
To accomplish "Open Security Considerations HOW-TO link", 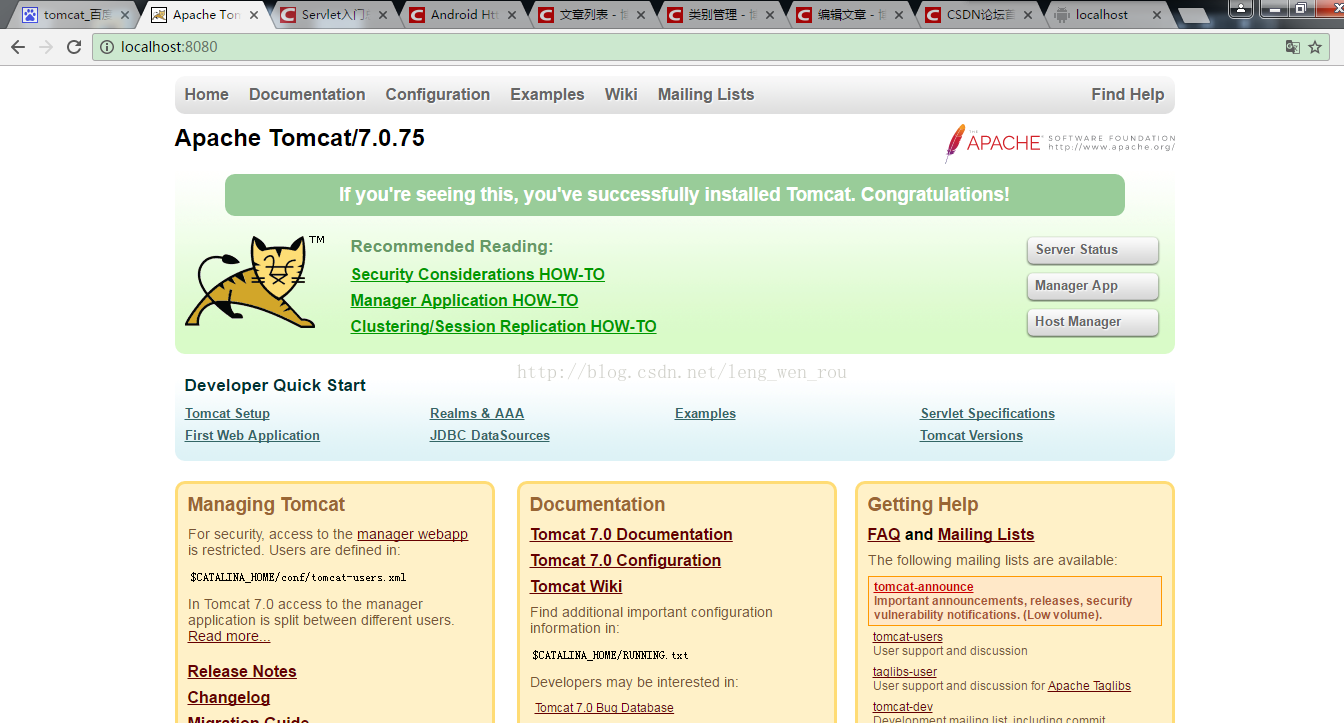I will [x=478, y=274].
